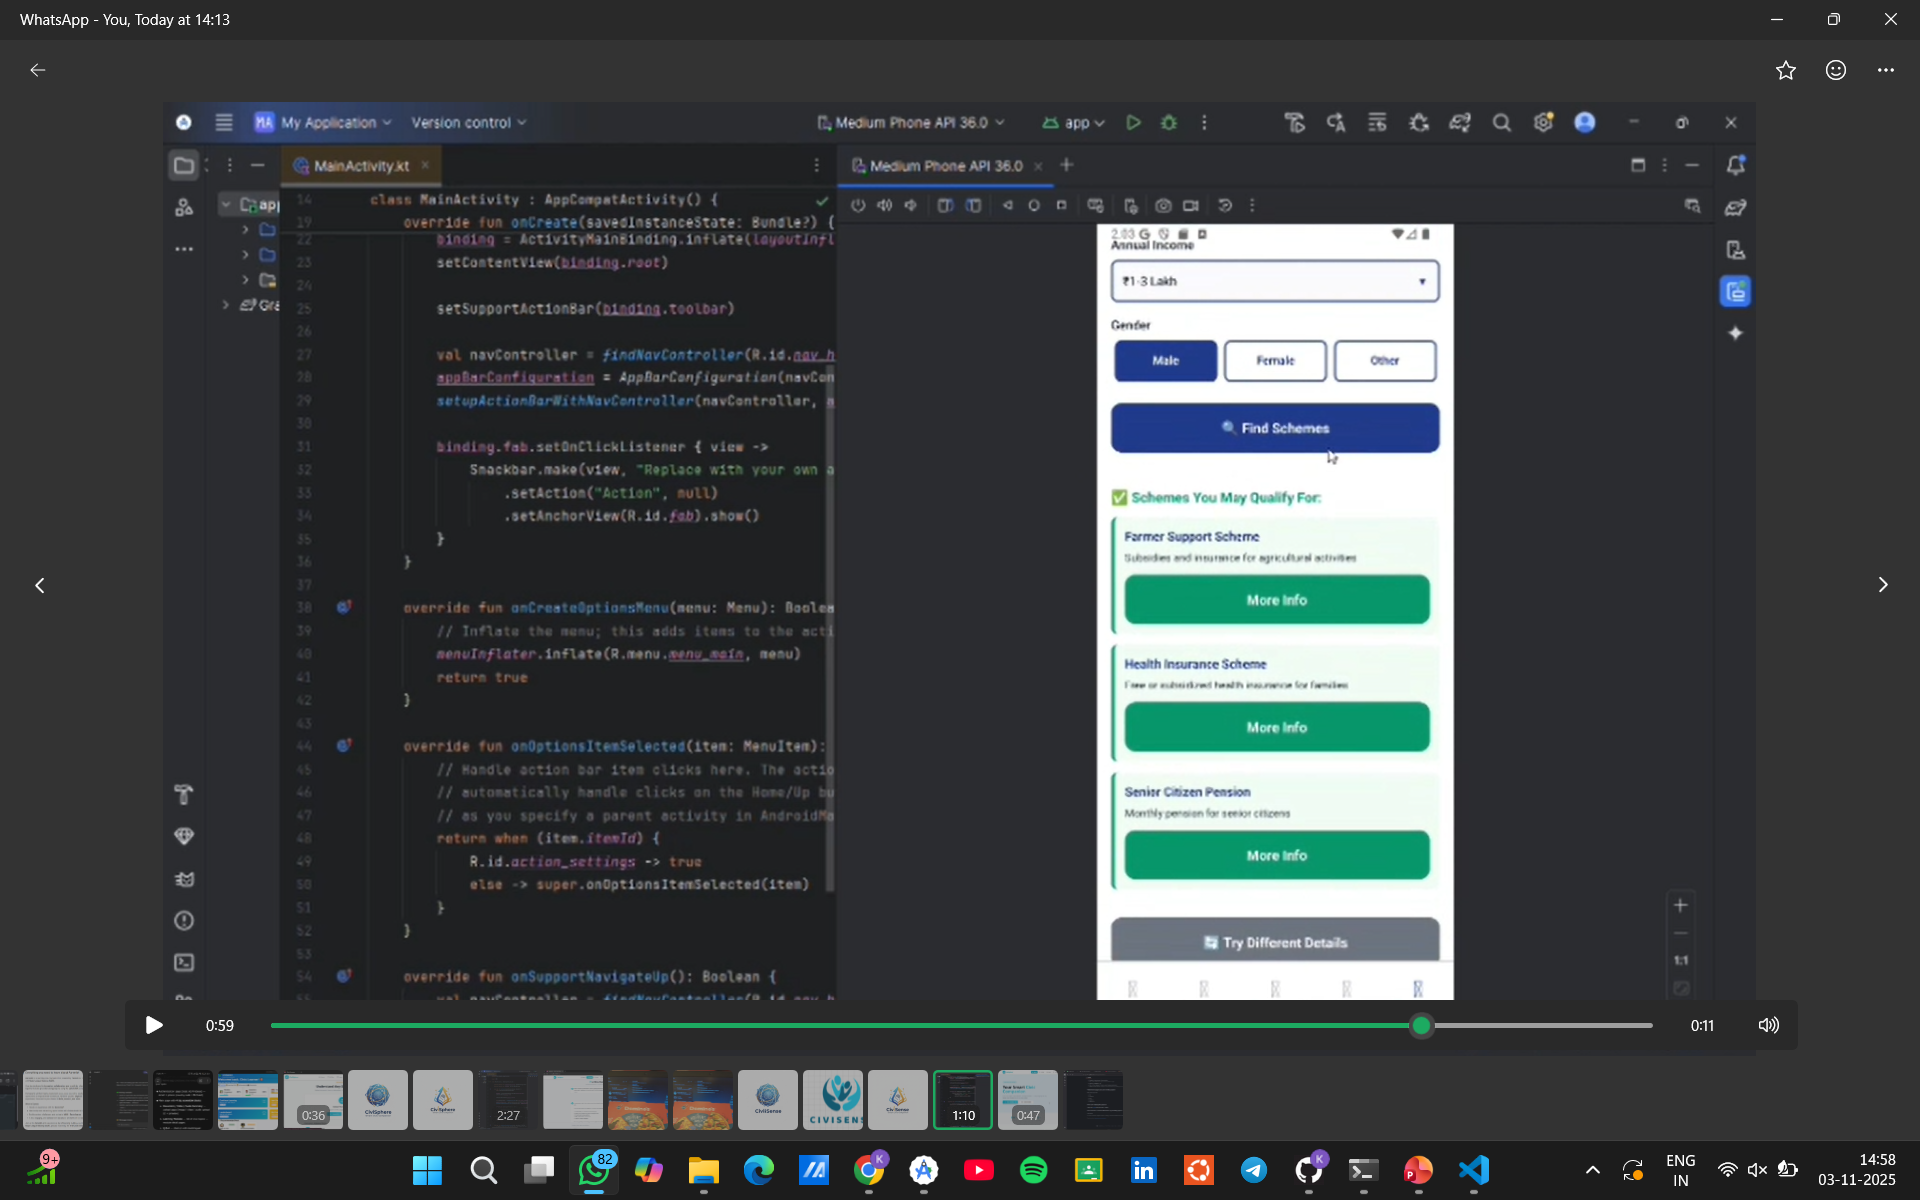
Task: Open the clock and date panel
Action: (x=1856, y=1170)
